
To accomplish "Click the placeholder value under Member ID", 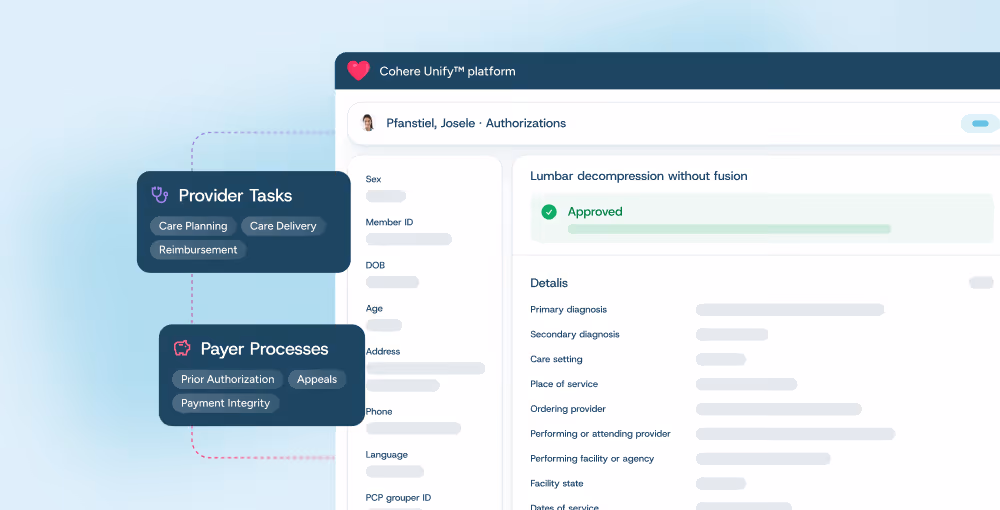I will click(x=409, y=239).
